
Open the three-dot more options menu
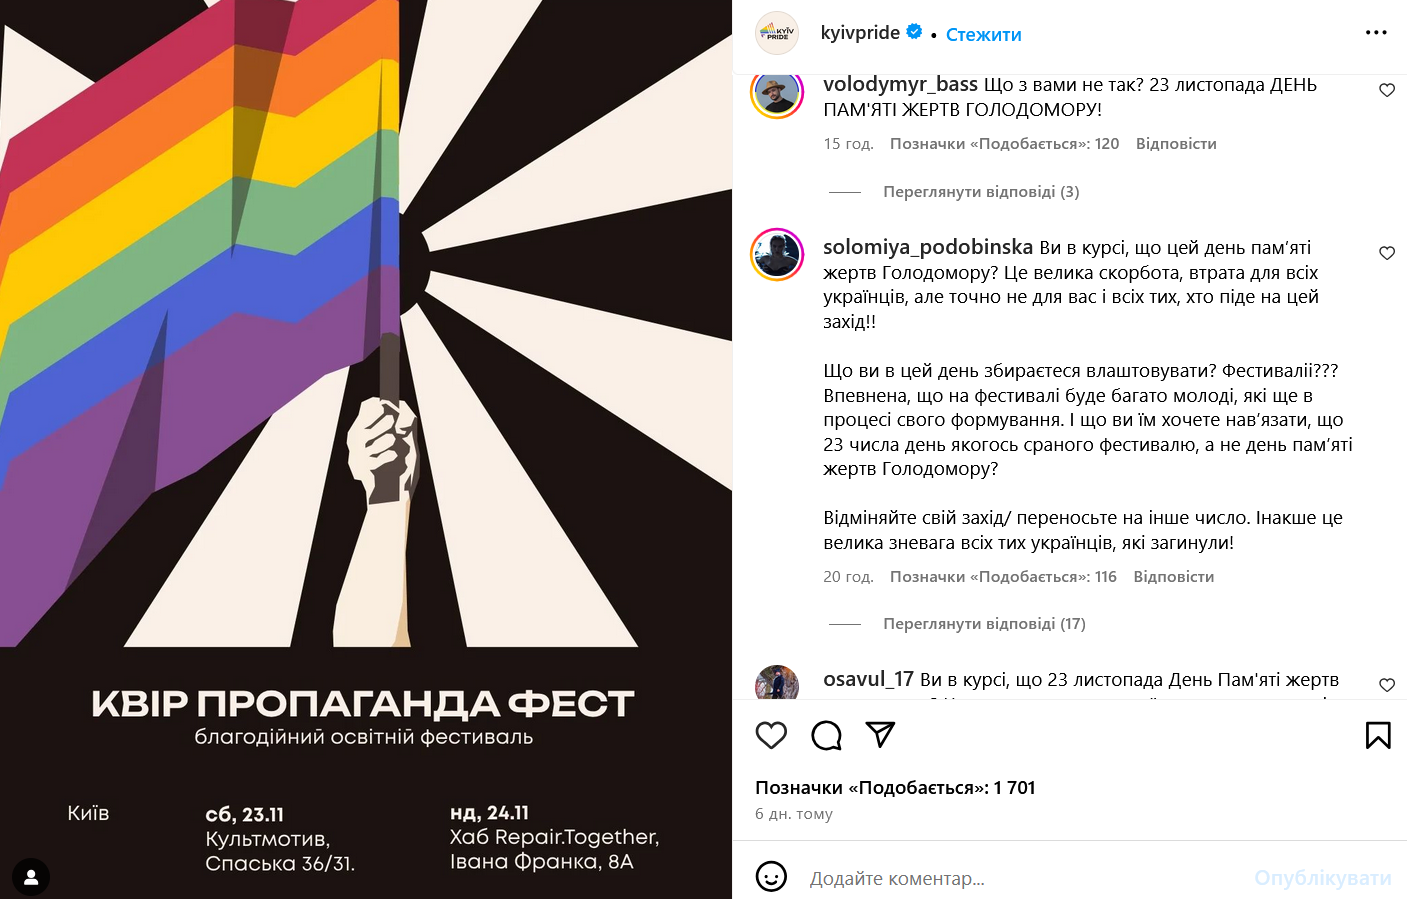[1376, 33]
